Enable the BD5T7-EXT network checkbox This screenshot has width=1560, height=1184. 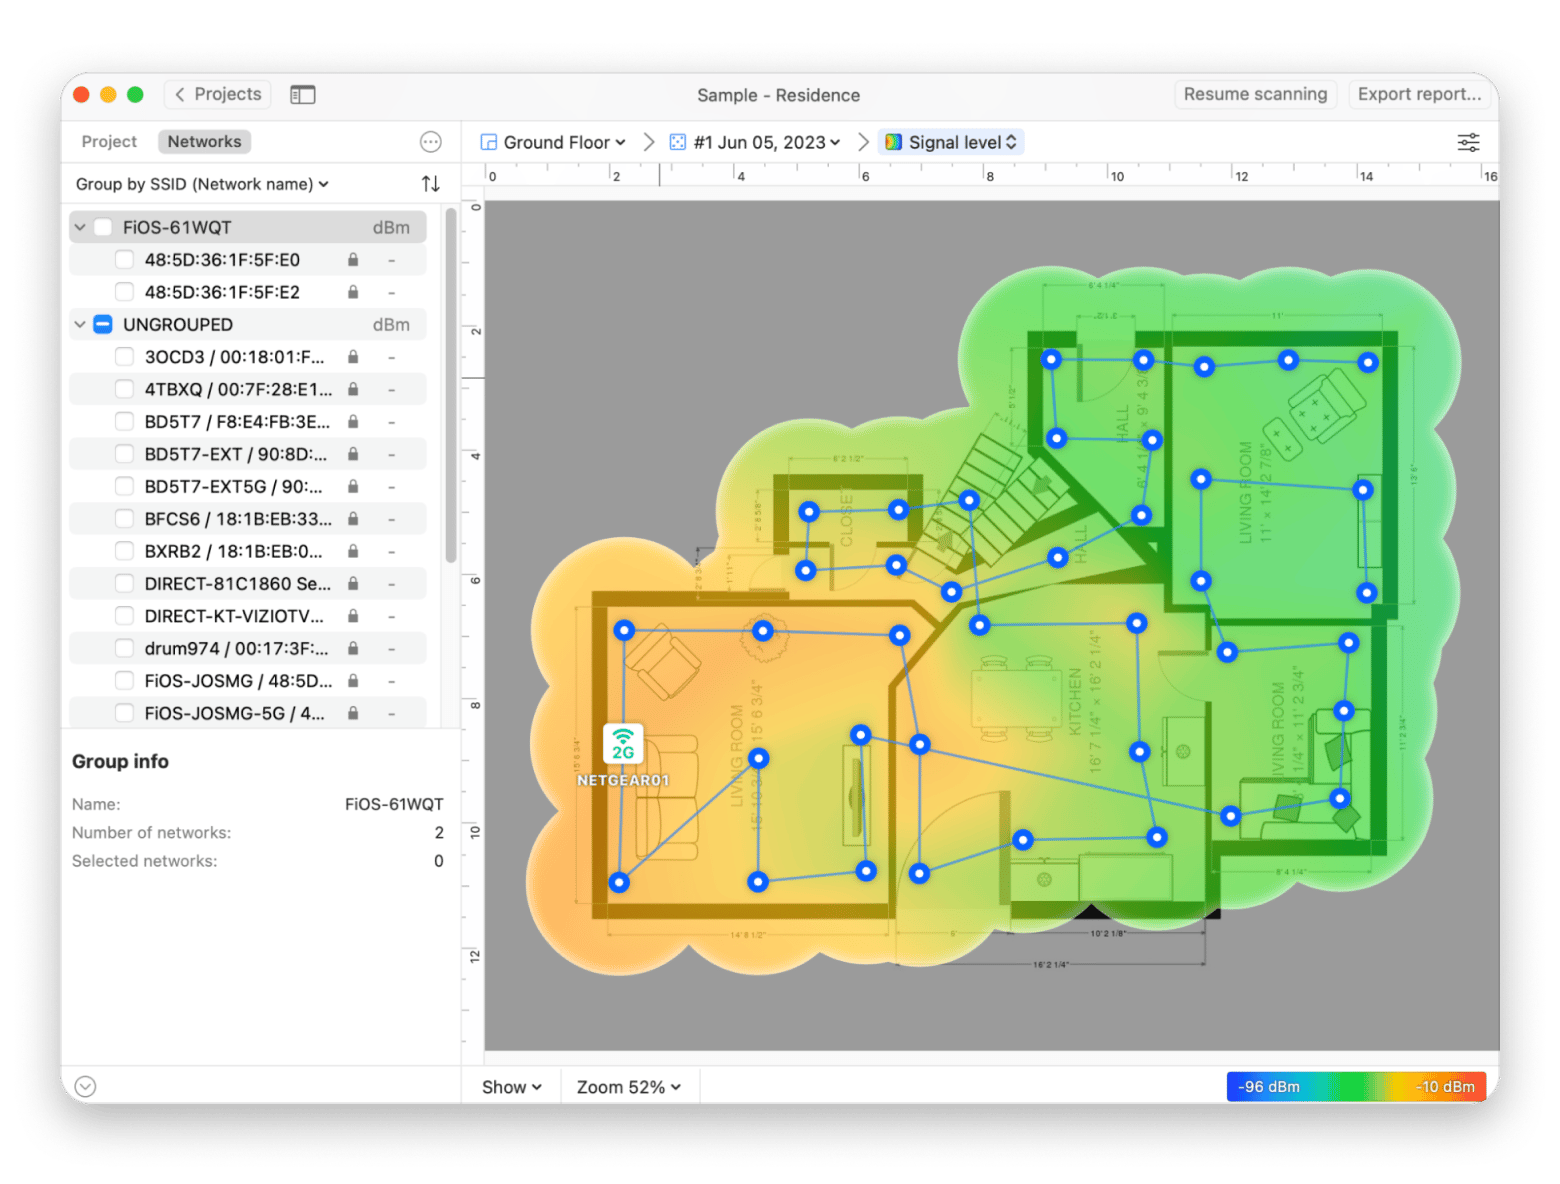pos(124,454)
